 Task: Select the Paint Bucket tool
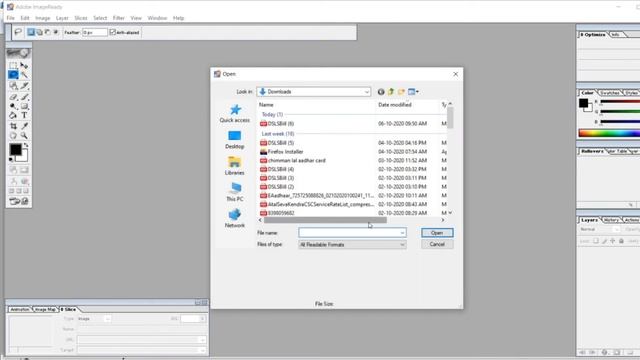pos(13,116)
